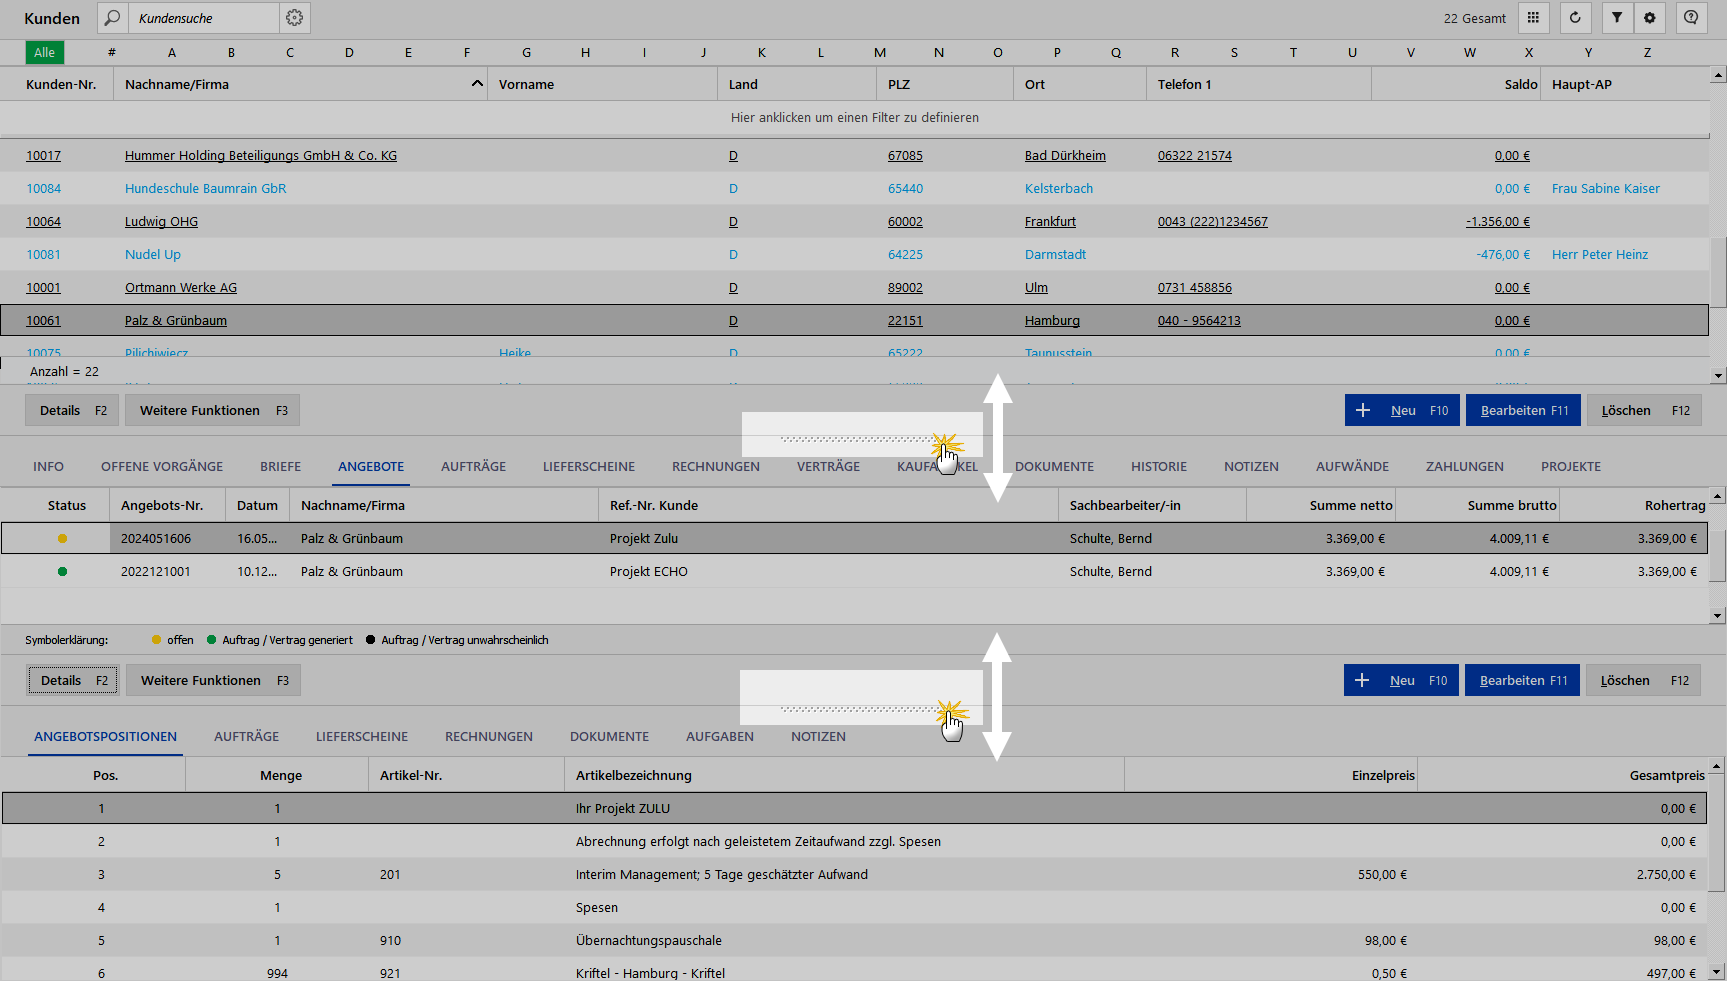Select offer 2024051606 row
This screenshot has height=981, width=1727.
(x=854, y=538)
